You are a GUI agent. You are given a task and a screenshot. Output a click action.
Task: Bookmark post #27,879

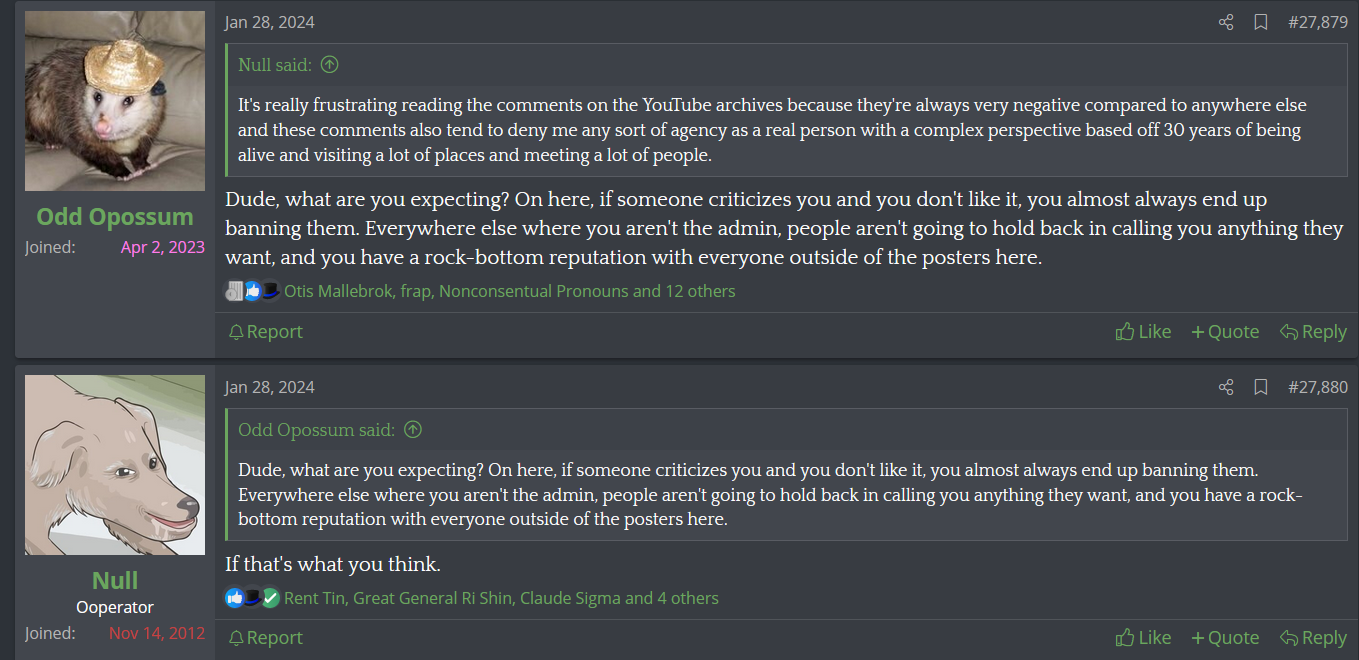(1261, 22)
